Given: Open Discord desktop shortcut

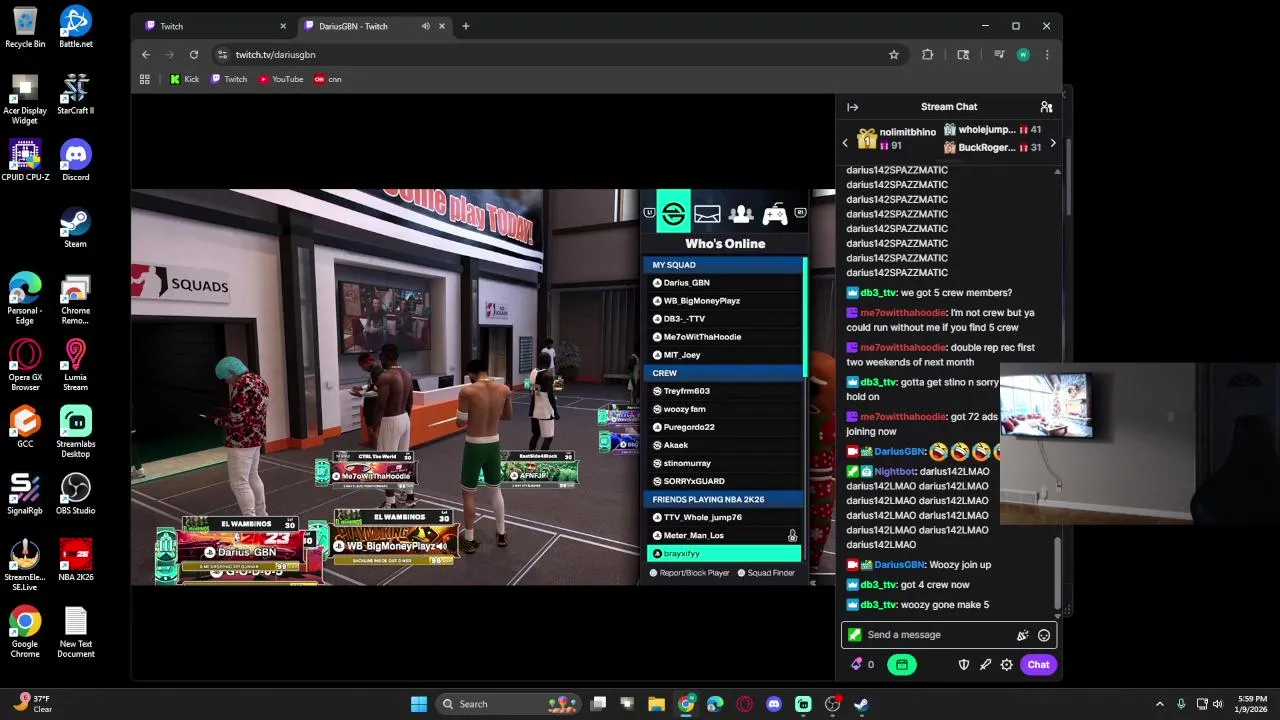Looking at the screenshot, I should 76,161.
